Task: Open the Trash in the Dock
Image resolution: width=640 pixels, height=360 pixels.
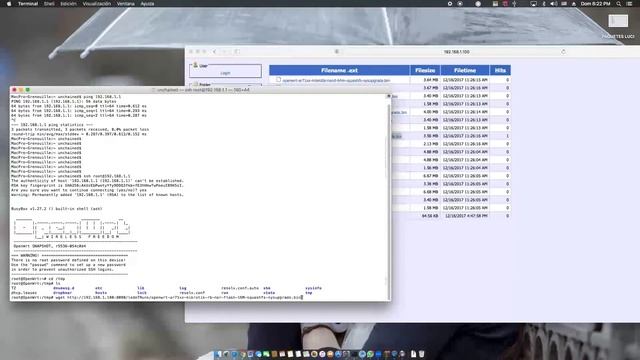Action: click(x=422, y=354)
